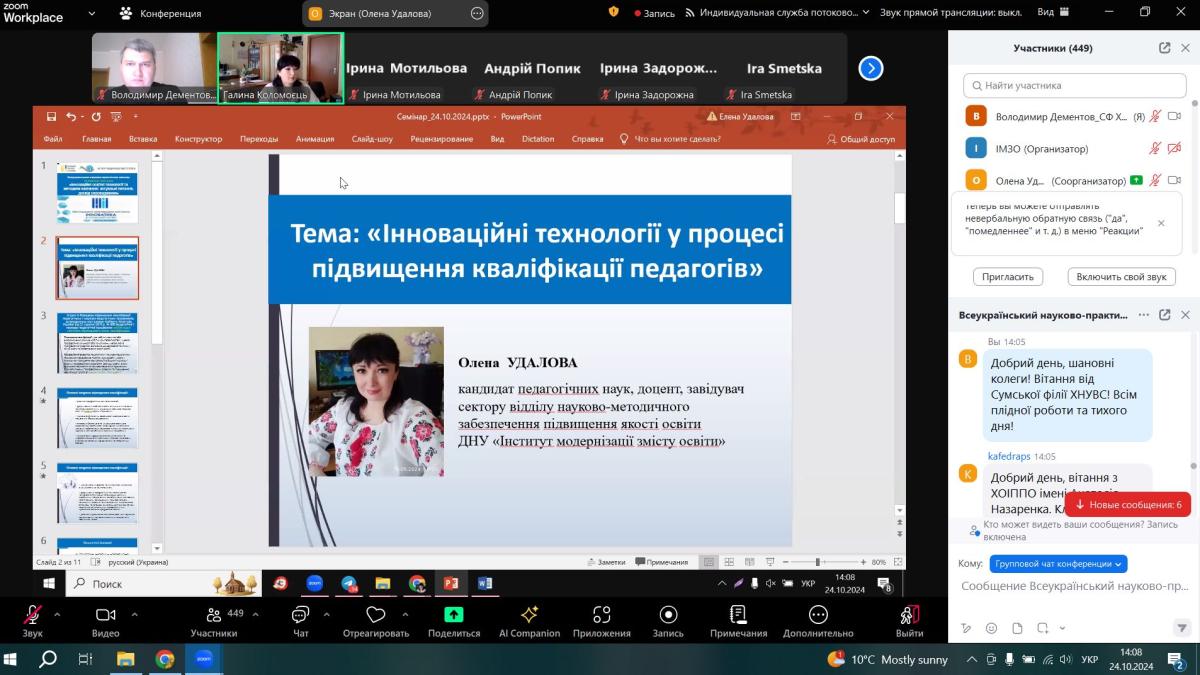This screenshot has width=1200, height=675.
Task: Click the Share screen icon (Поделиться)
Action: (x=453, y=614)
